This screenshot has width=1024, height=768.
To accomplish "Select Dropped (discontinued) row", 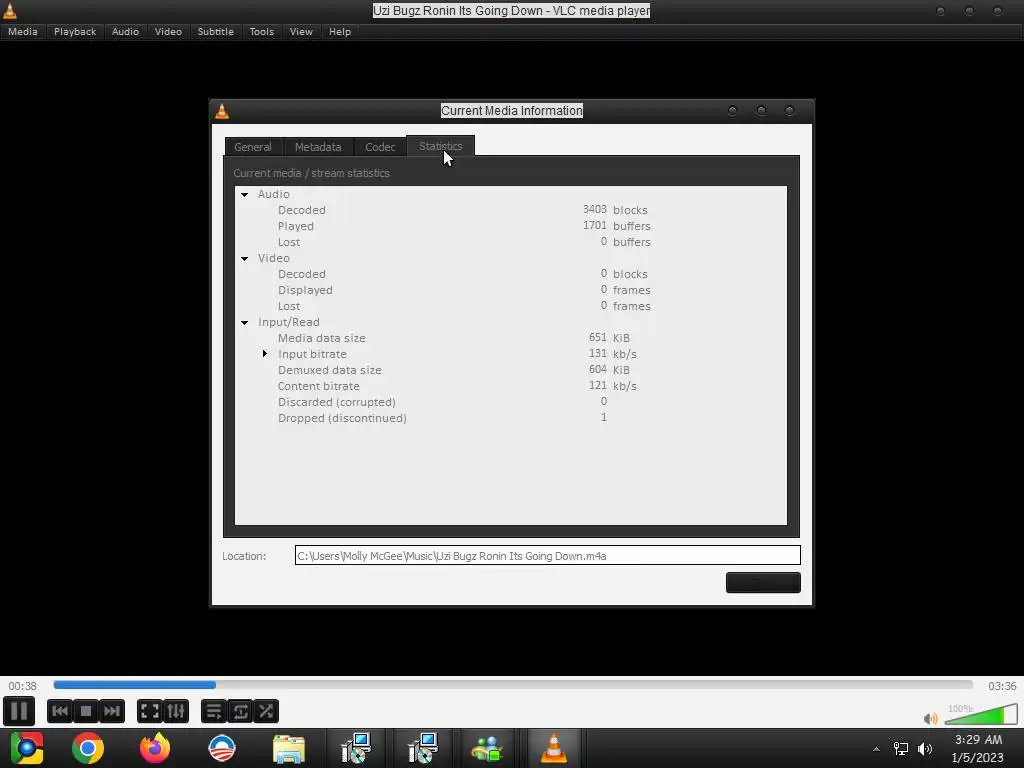I will pyautogui.click(x=511, y=418).
